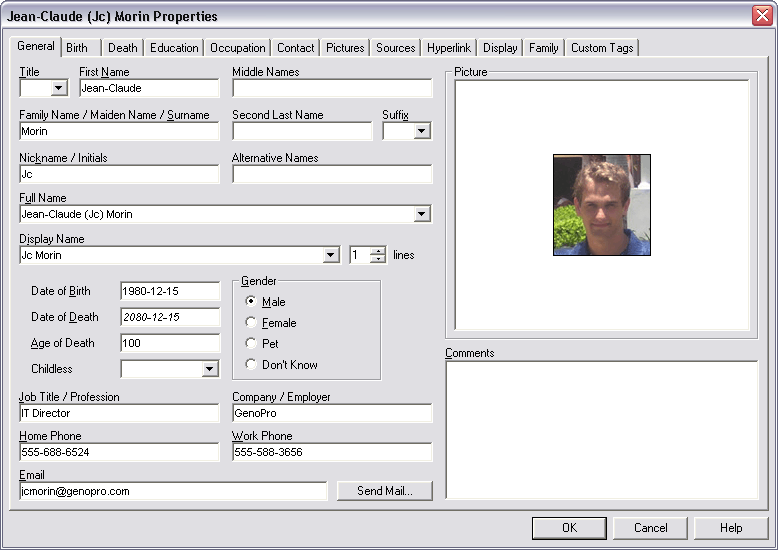Open the Hyperlink tab
Screen dimensions: 778x550
coord(449,48)
